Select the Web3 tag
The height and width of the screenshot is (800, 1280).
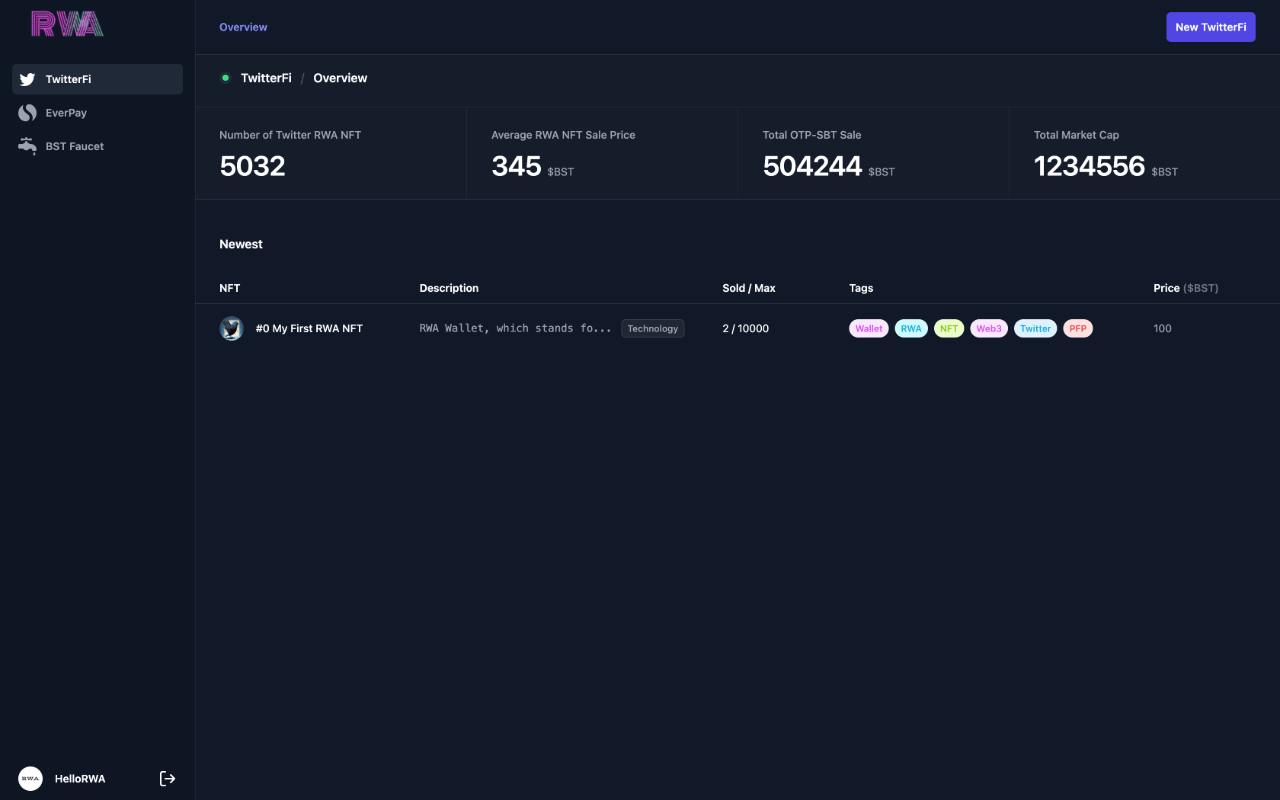(x=988, y=328)
